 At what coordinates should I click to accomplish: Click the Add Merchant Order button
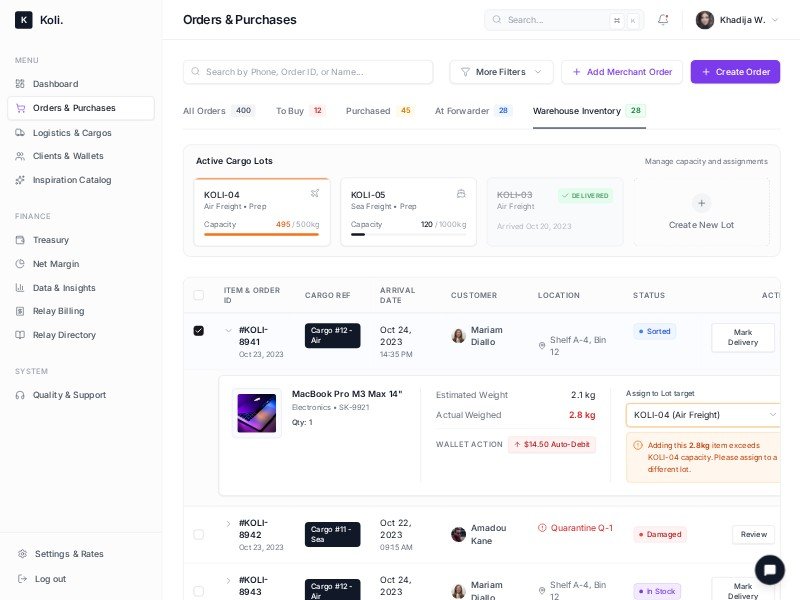coord(621,72)
